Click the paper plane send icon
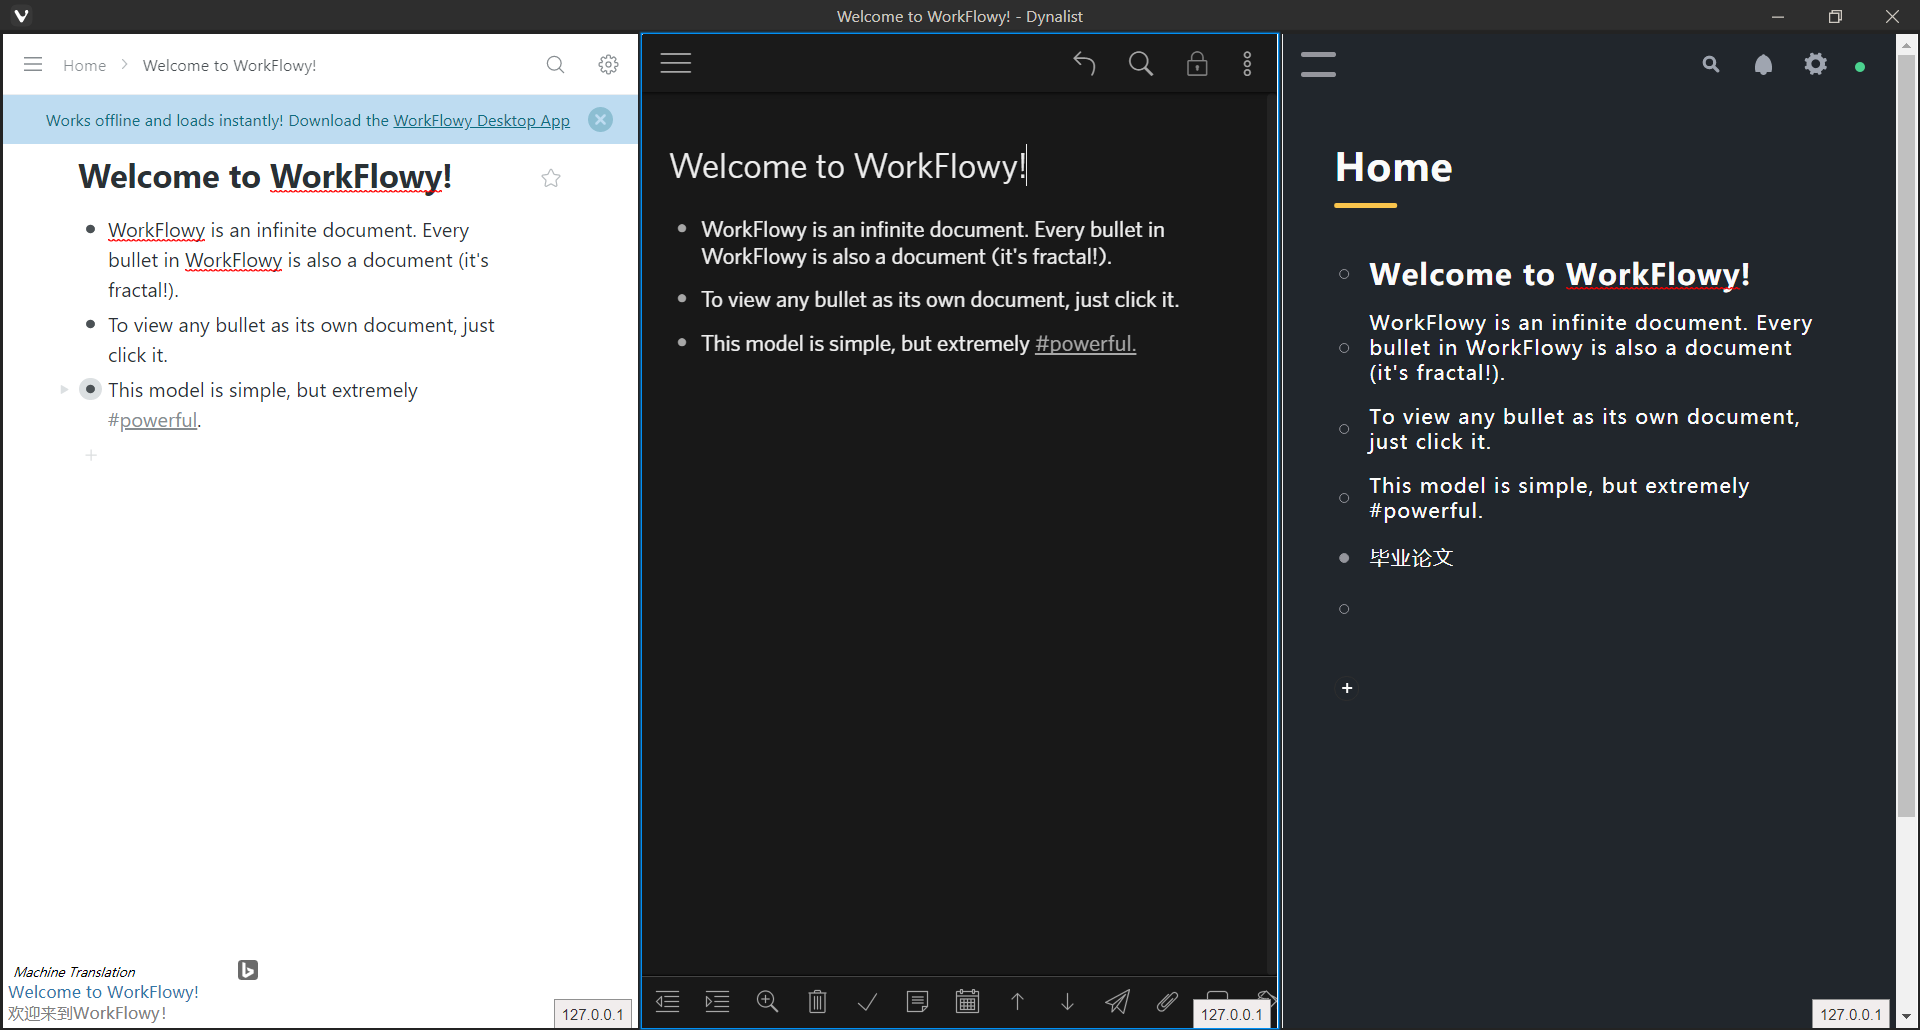Viewport: 1920px width, 1030px height. [1117, 1001]
